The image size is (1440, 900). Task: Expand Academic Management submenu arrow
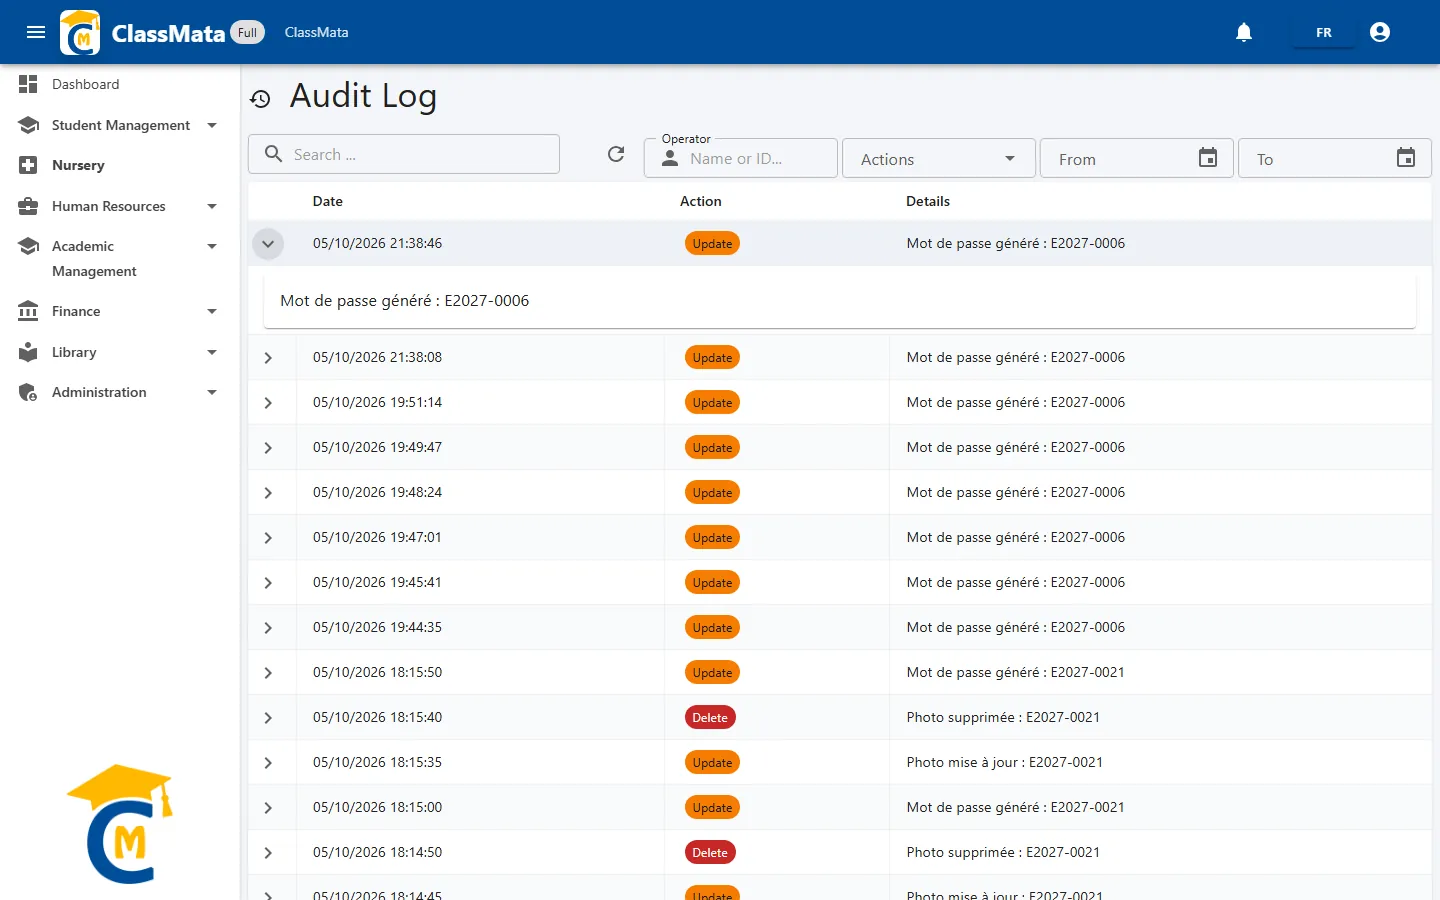[x=212, y=246]
